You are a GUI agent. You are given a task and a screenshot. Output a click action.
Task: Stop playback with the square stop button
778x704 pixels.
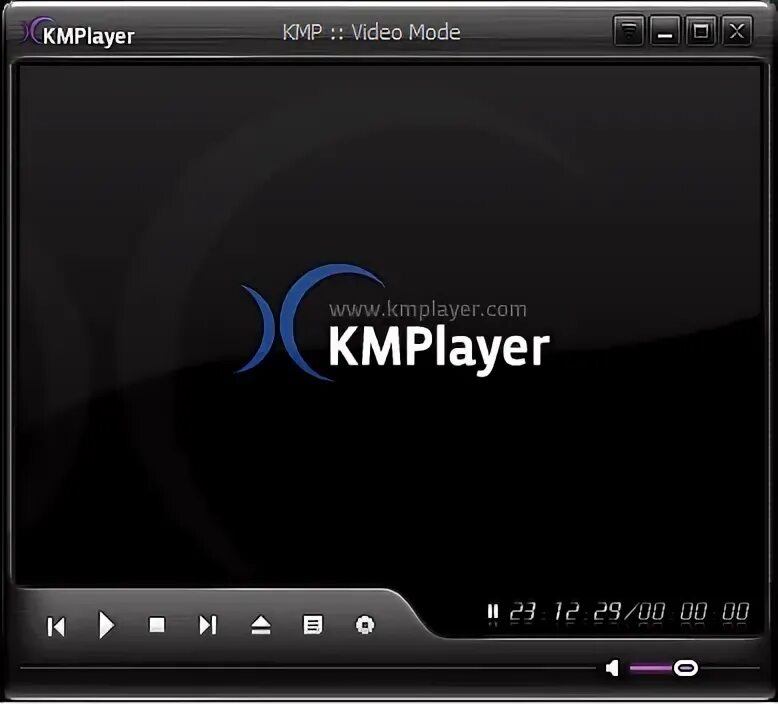coord(157,625)
